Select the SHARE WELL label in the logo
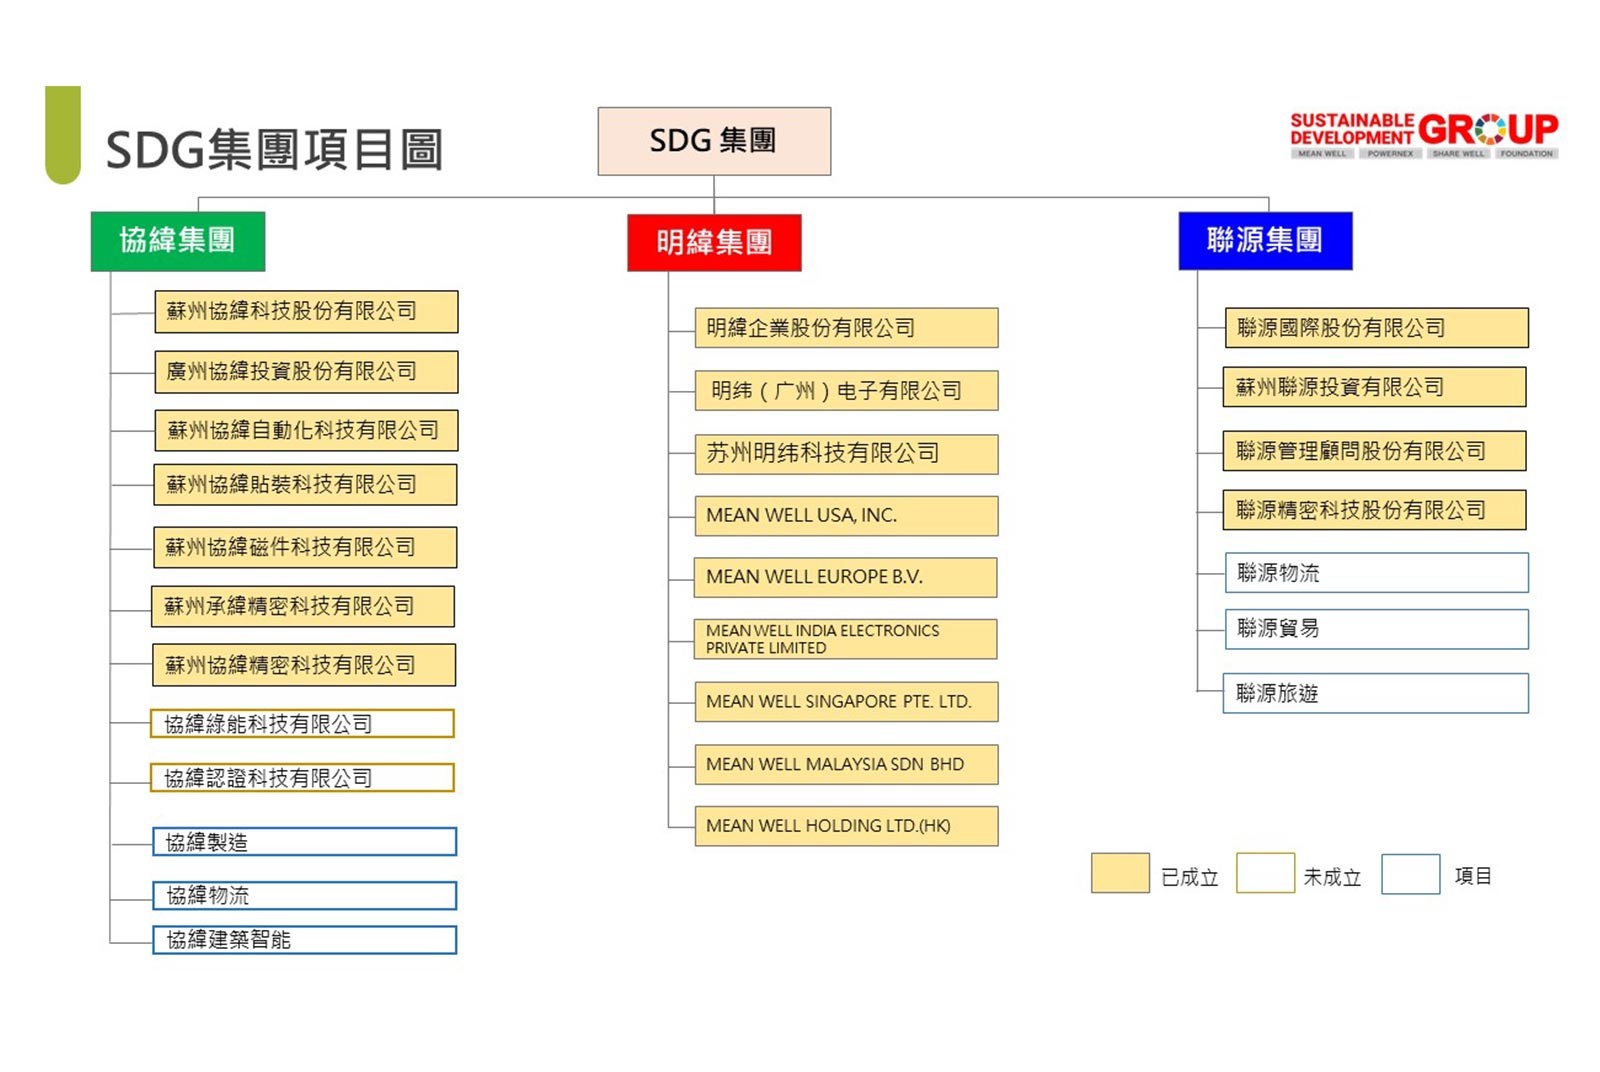 point(1458,153)
